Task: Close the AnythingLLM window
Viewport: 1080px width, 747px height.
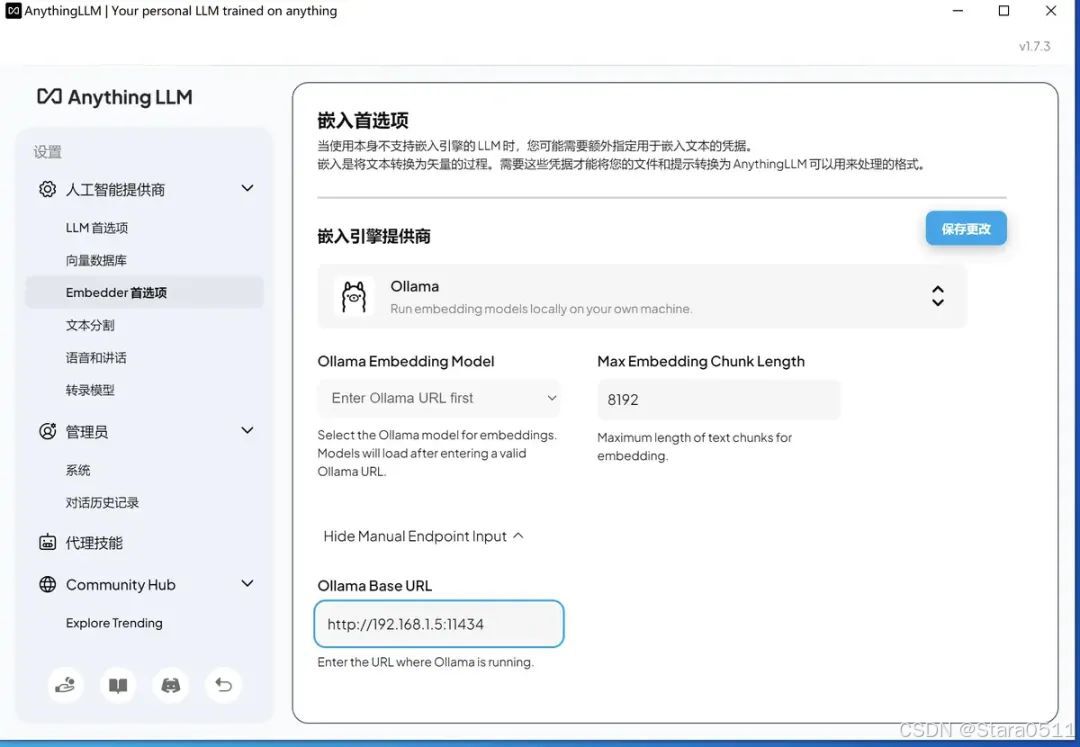Action: (1050, 11)
